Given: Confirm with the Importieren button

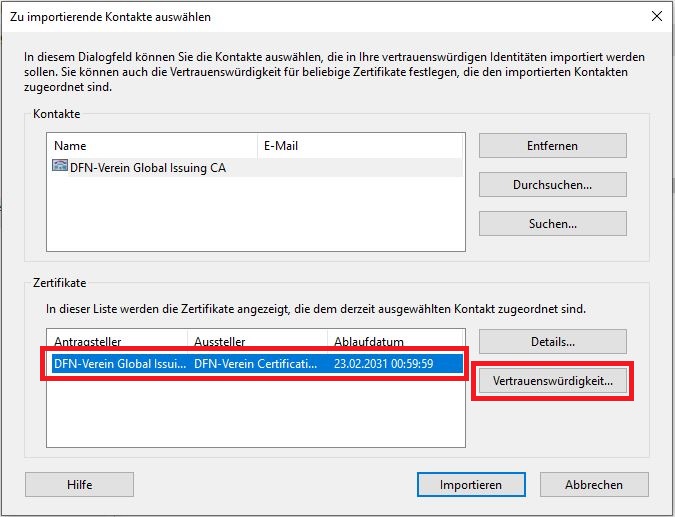Looking at the screenshot, I should click(x=470, y=485).
